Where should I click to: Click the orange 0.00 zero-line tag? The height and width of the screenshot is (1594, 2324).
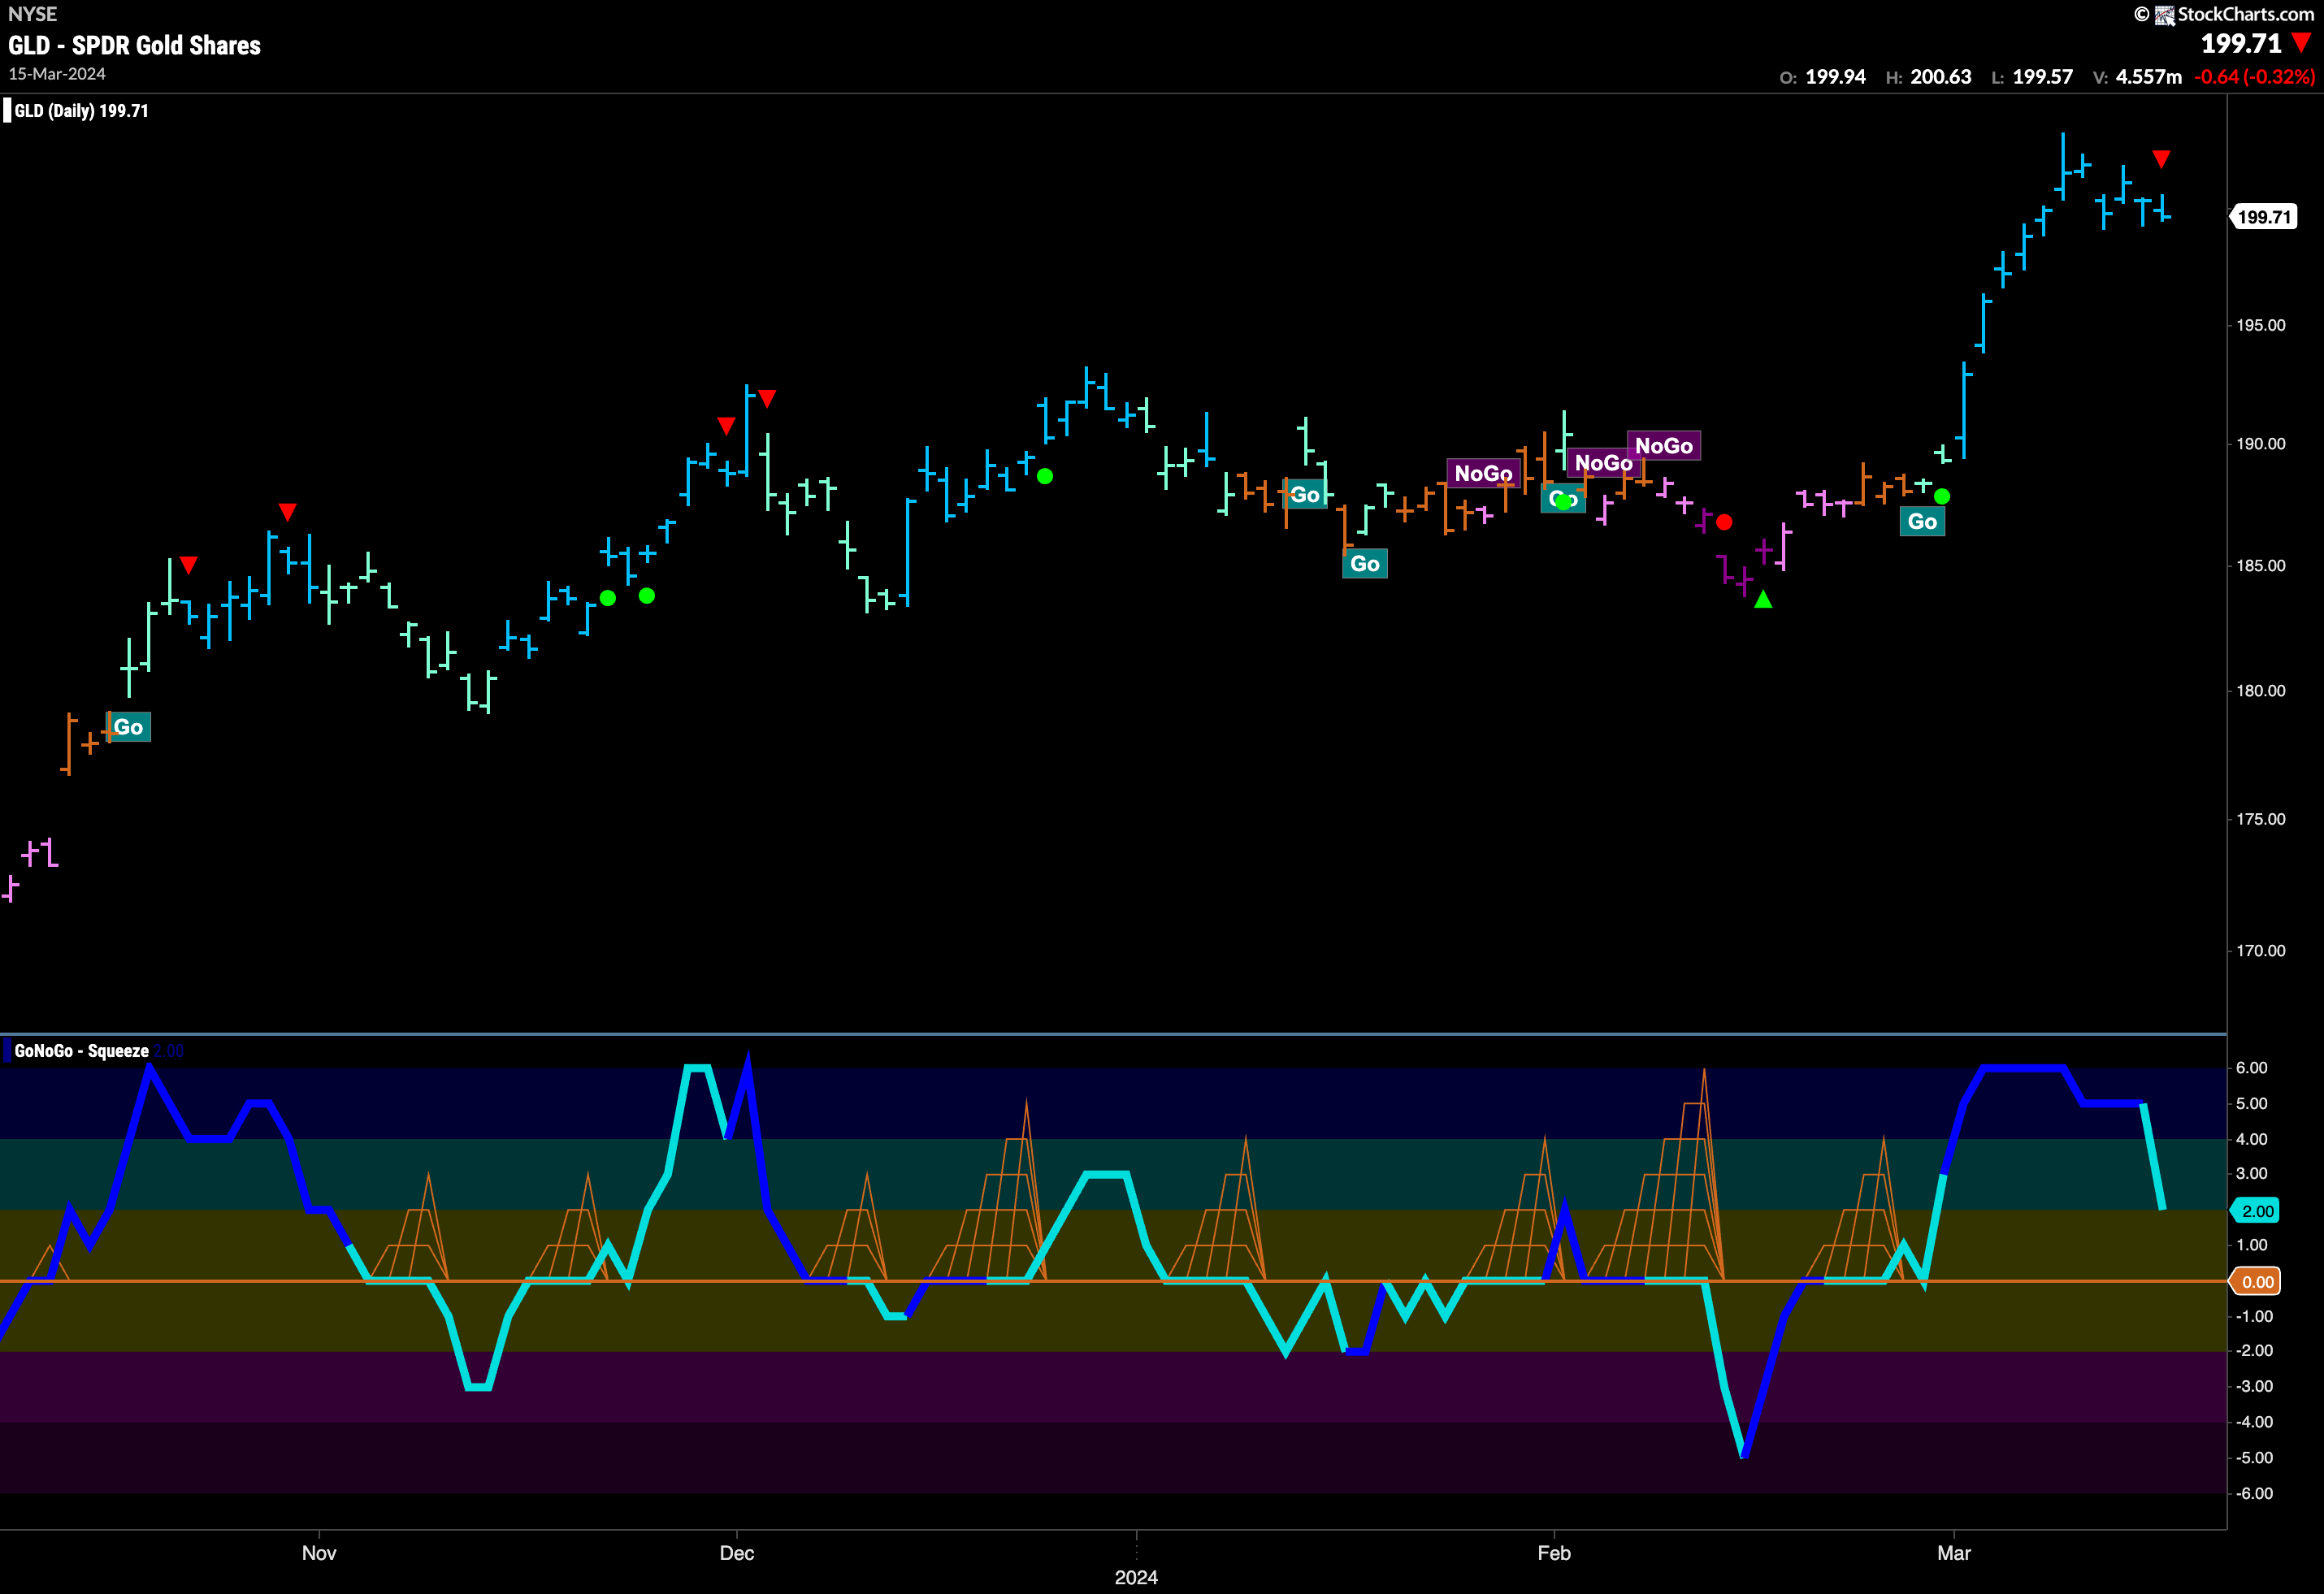pos(2256,1282)
